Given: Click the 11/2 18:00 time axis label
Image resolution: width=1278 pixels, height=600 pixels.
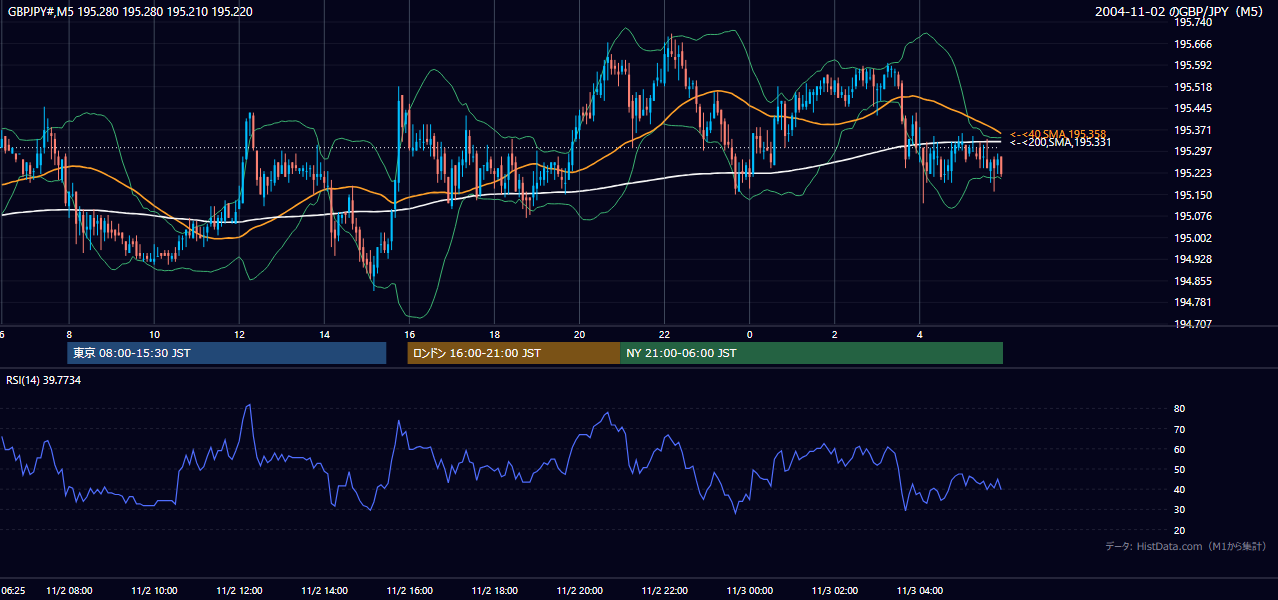Looking at the screenshot, I should [x=494, y=591].
